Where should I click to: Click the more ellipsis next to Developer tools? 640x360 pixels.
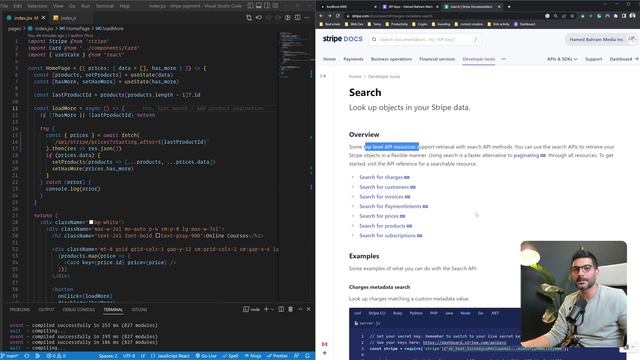coord(503,59)
